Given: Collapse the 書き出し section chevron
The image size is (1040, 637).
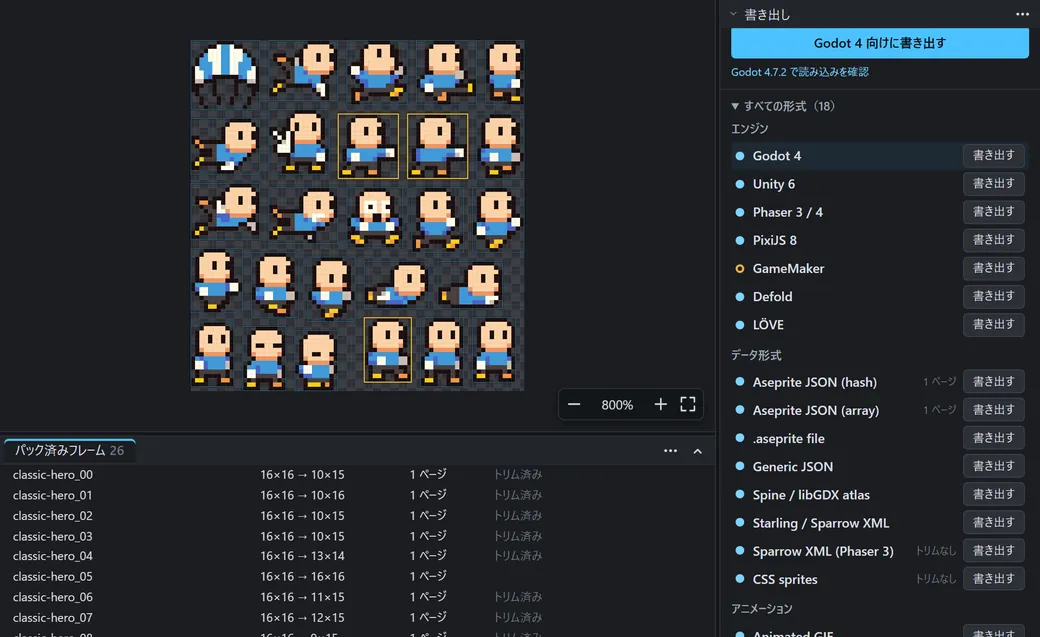Looking at the screenshot, I should tap(734, 14).
